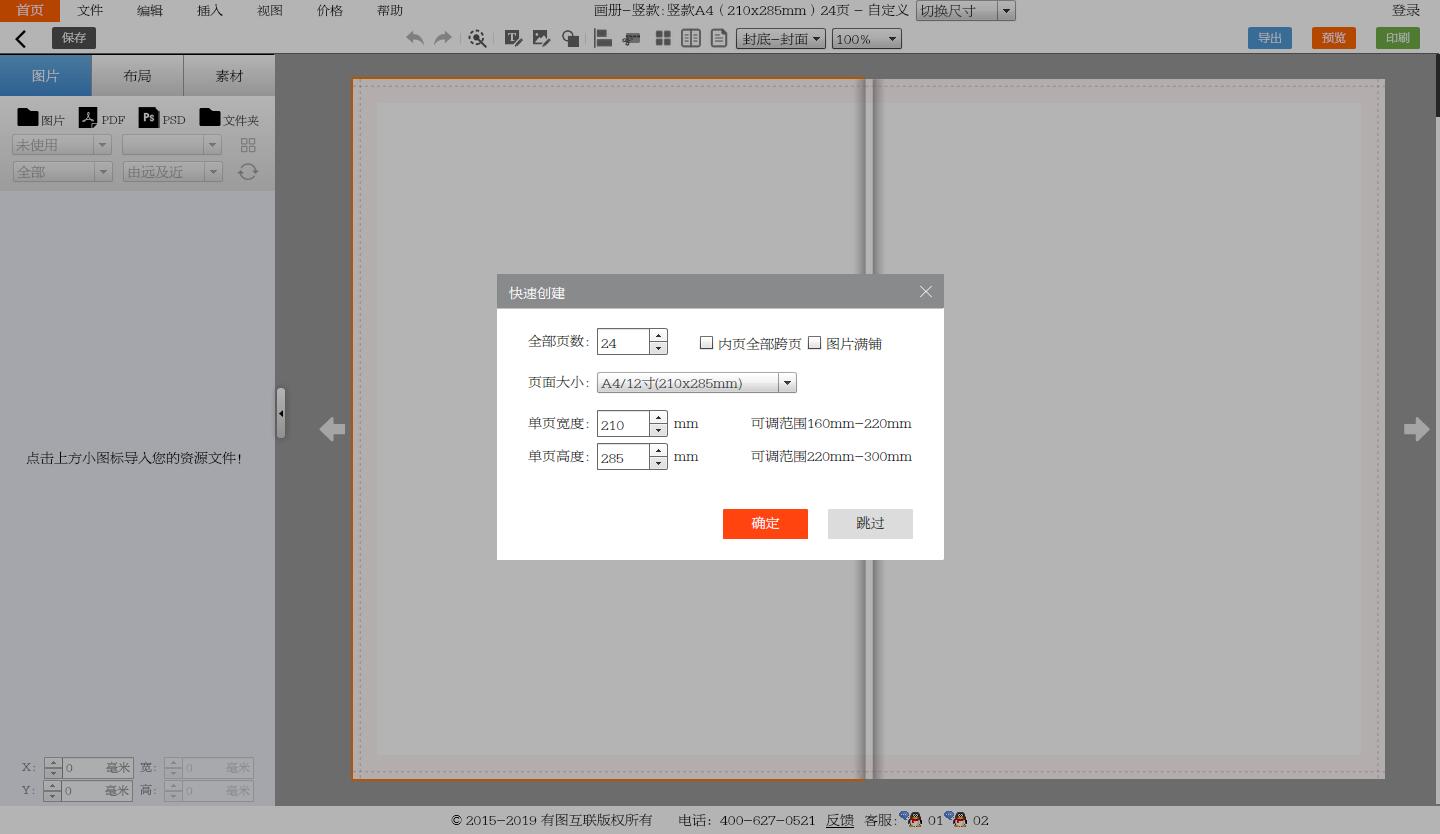Select the magnifier selection tool

pos(477,38)
